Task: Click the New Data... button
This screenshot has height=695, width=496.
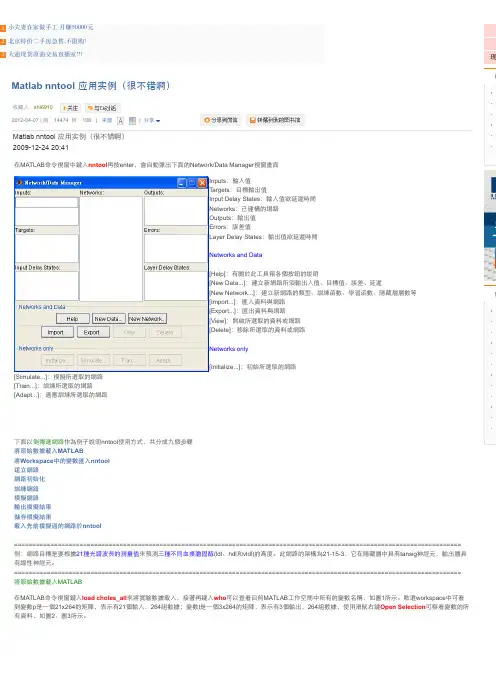Action: (109, 319)
